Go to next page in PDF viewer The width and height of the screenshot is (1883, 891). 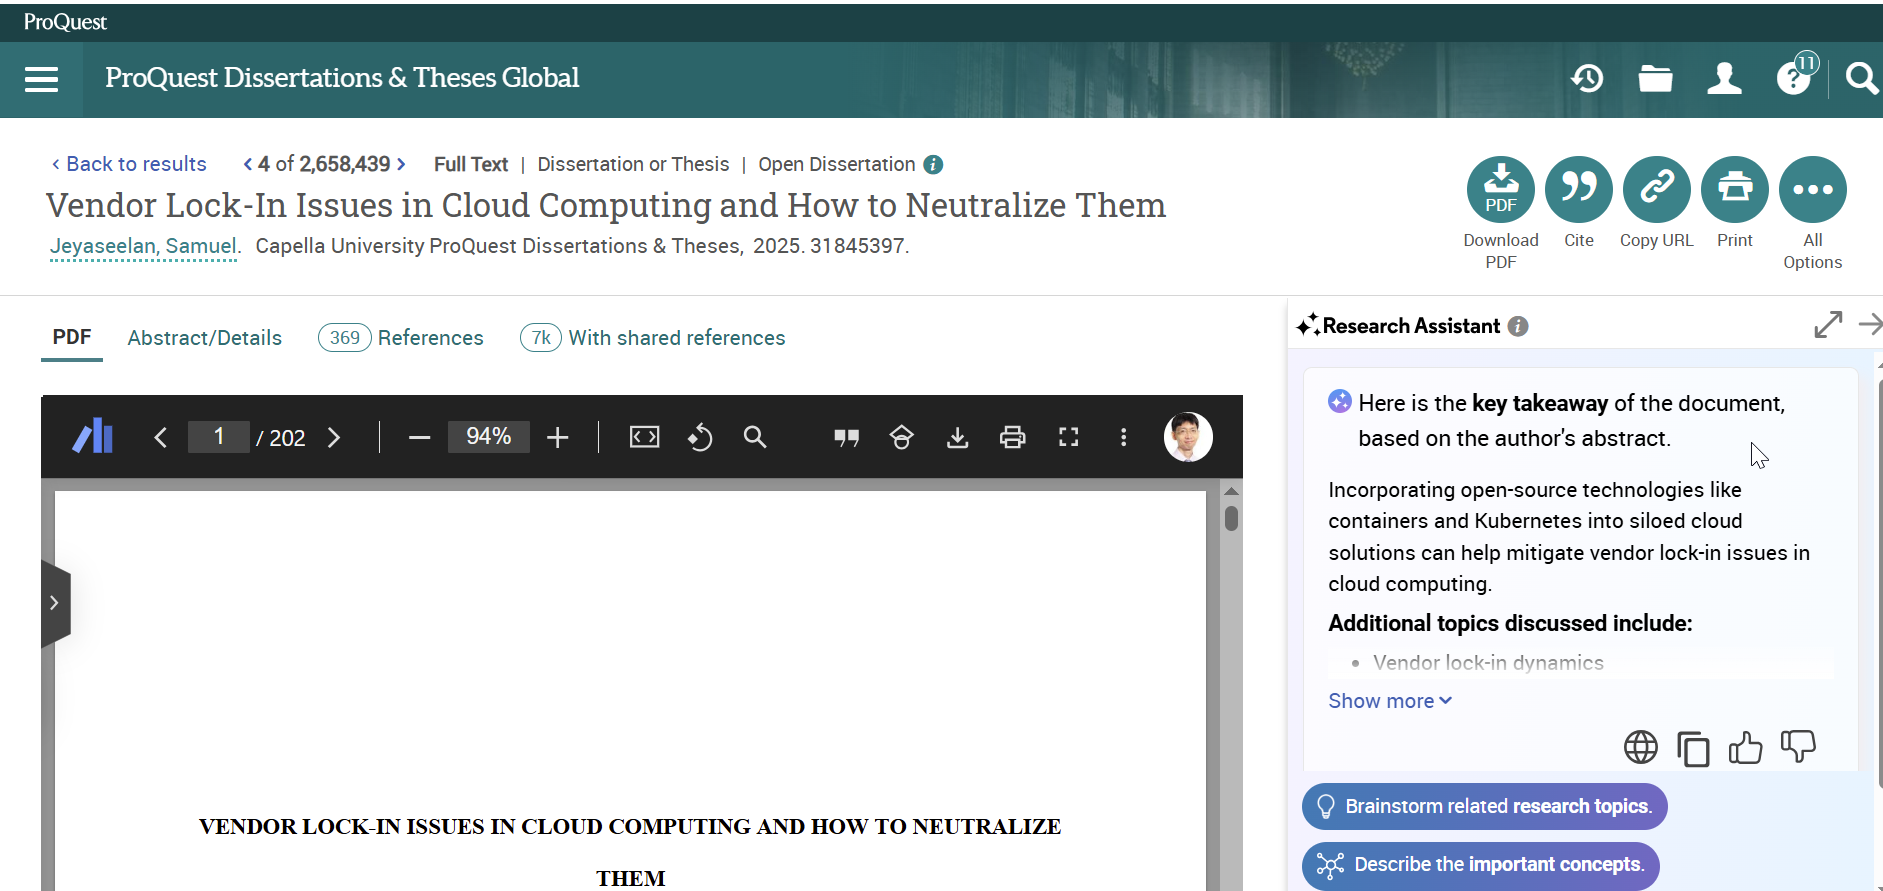[x=334, y=437]
